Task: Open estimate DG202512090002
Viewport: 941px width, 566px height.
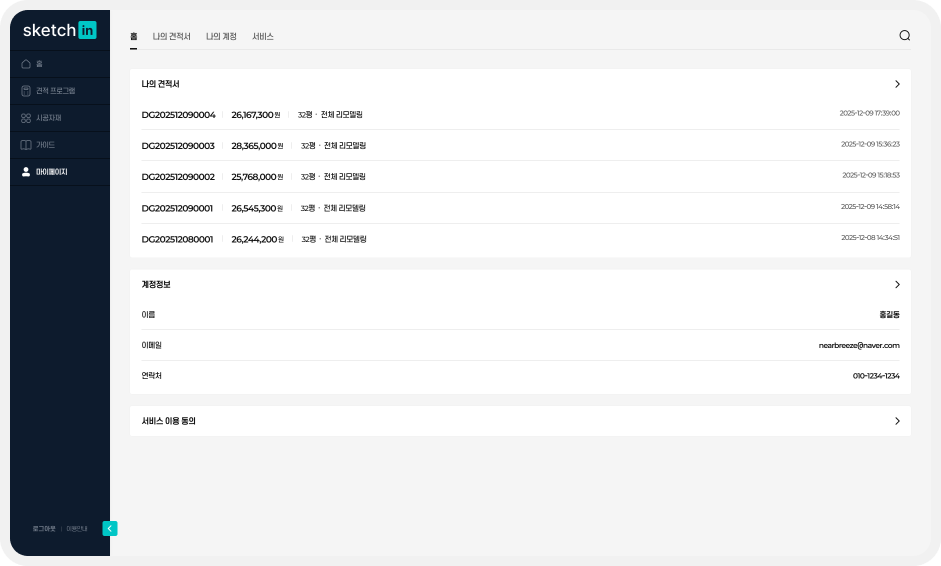Action: pyautogui.click(x=178, y=177)
